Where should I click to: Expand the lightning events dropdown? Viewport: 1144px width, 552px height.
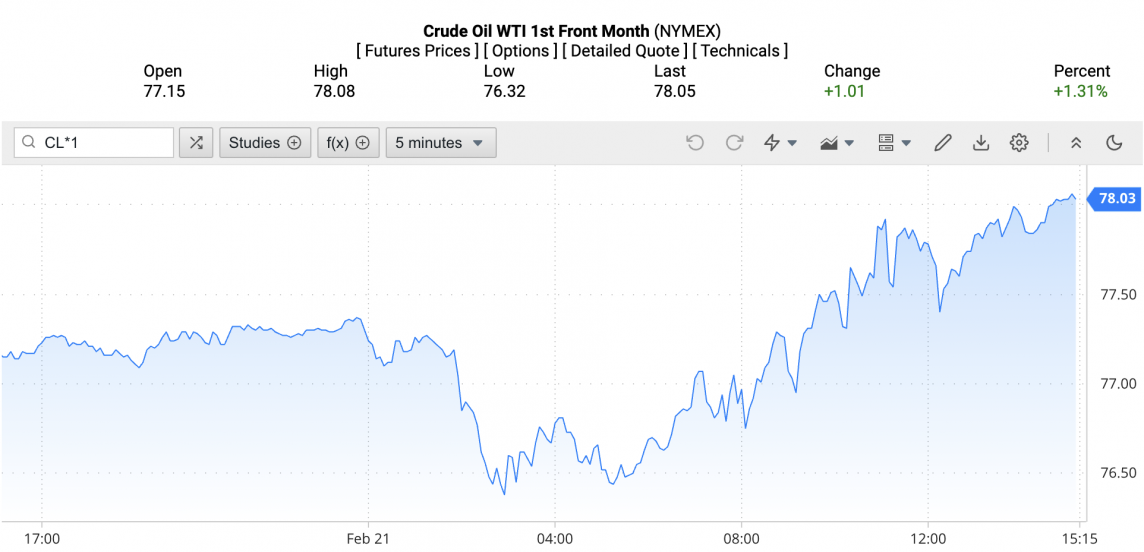(780, 143)
